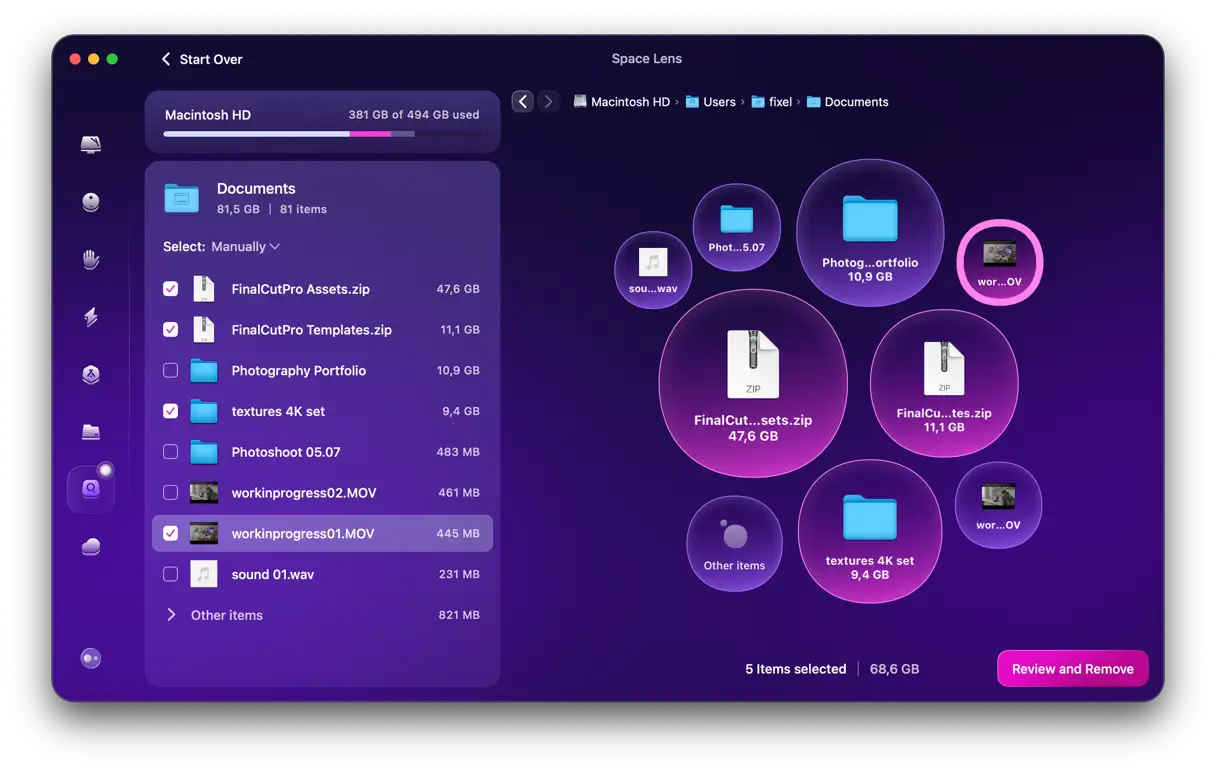1216x770 pixels.
Task: Tick the sound 01.wav checkbox
Action: 171,575
